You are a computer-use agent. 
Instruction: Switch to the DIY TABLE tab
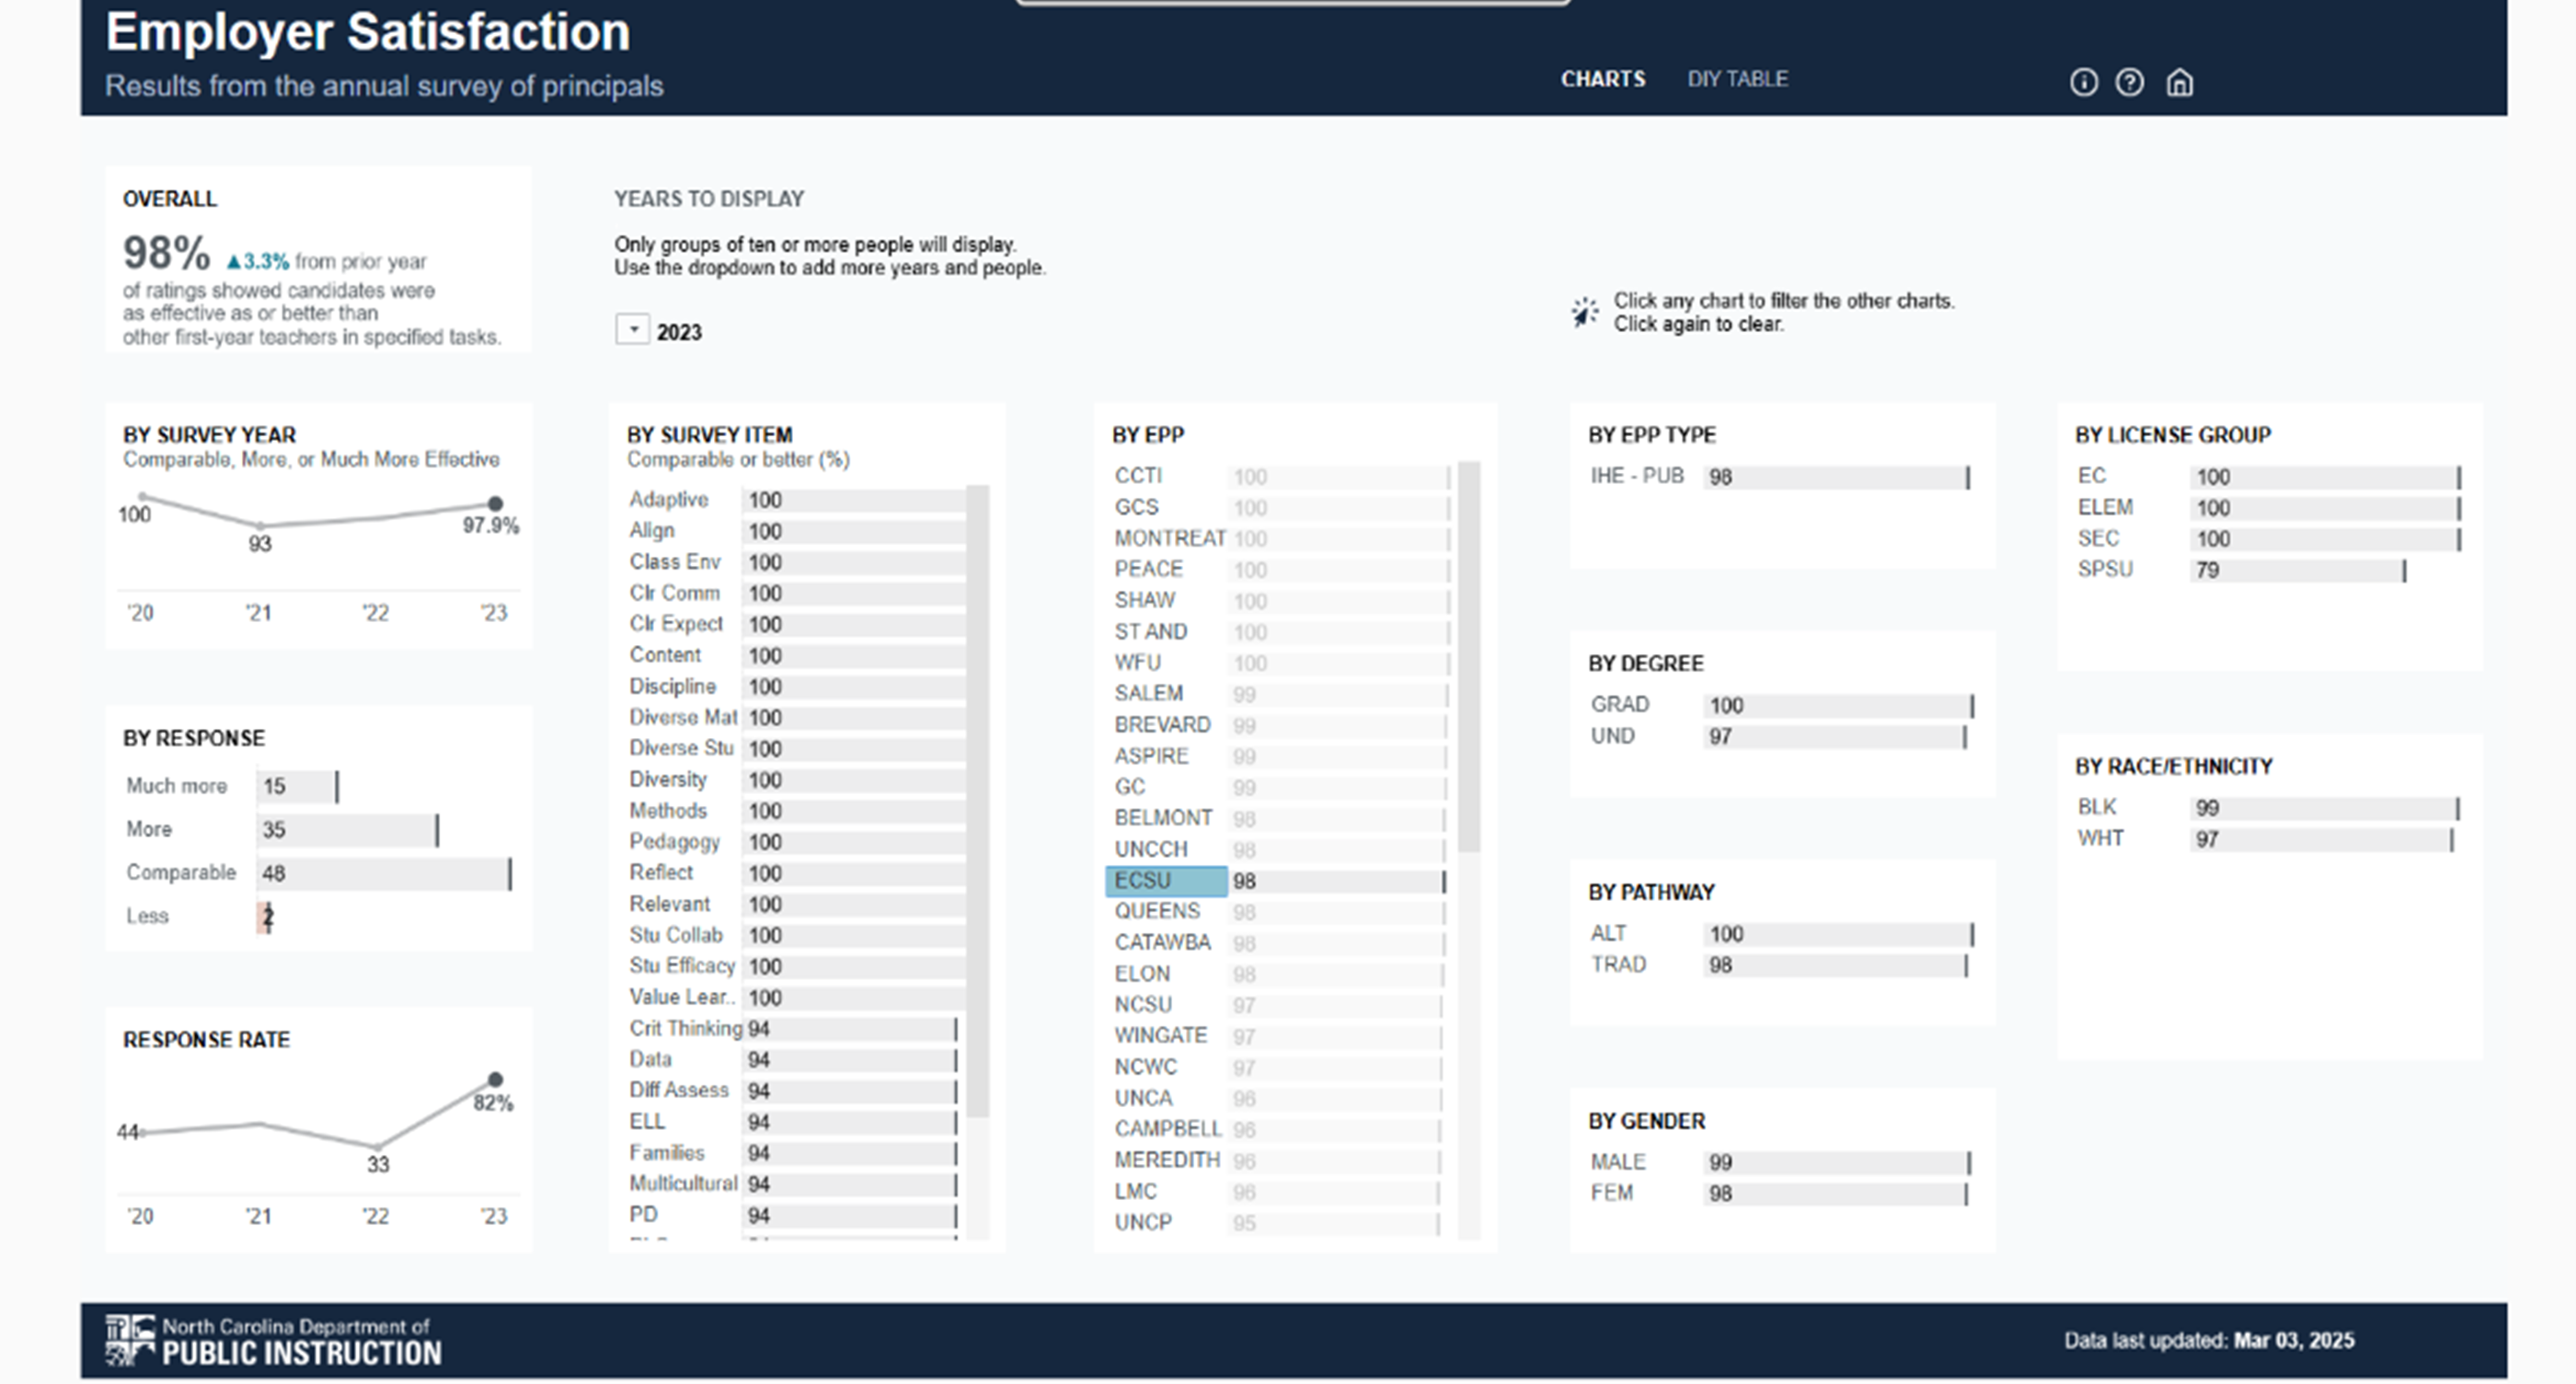click(x=1737, y=79)
